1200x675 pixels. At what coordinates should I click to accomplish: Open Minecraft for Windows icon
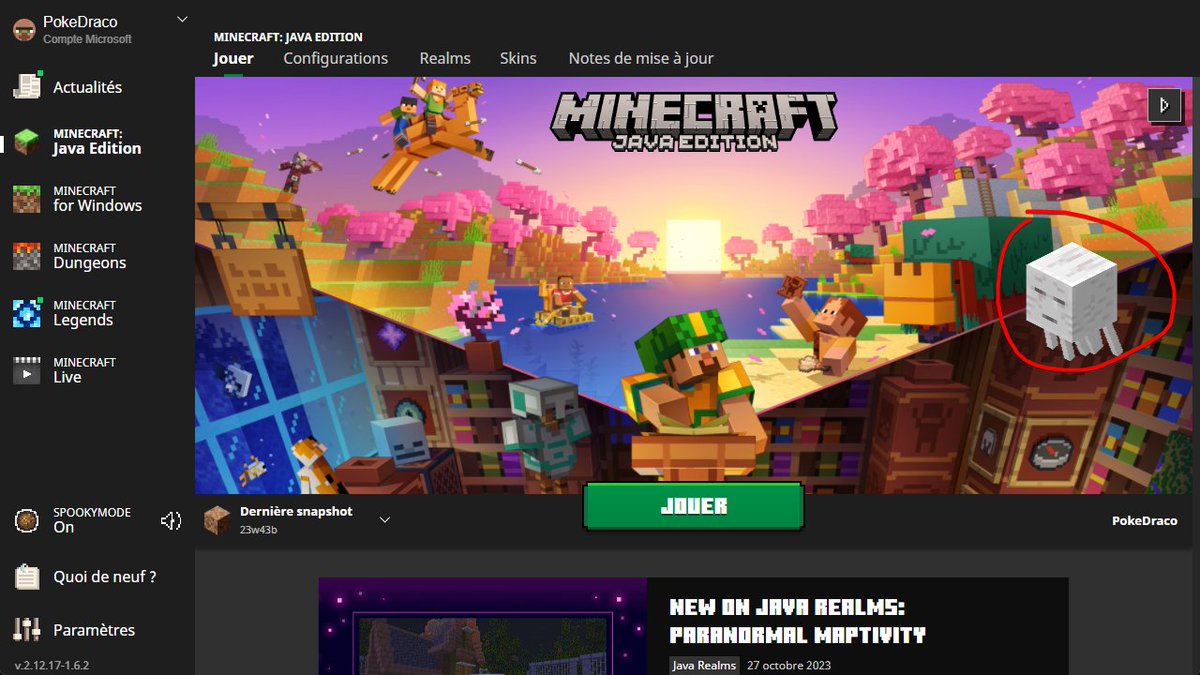point(26,198)
